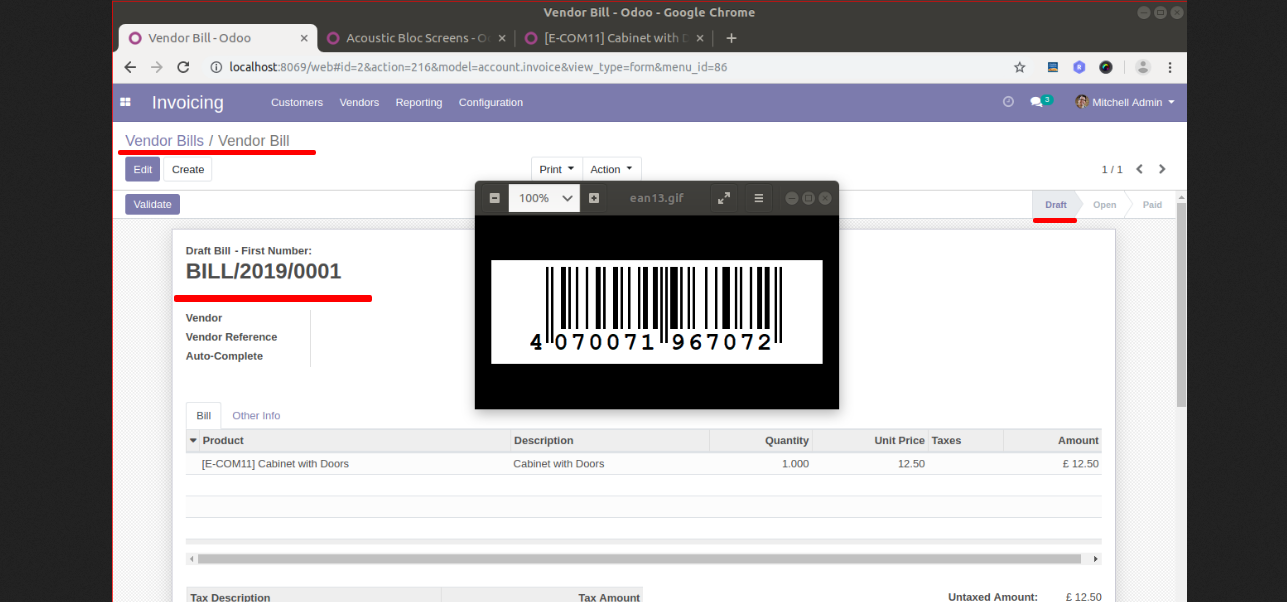
Task: Click the scroll-right arrow of invoice lines
Action: click(x=1096, y=559)
